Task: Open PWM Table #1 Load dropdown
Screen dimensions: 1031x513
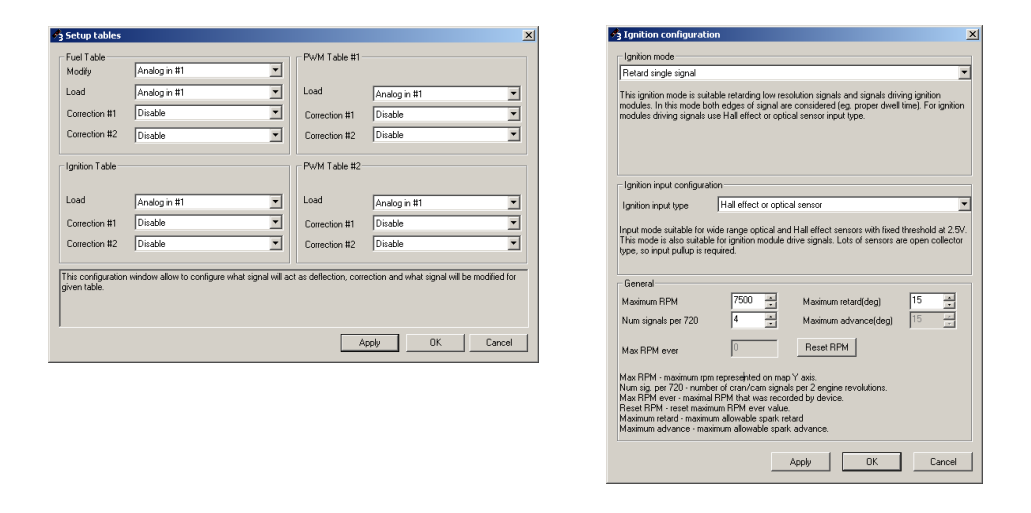Action: [x=513, y=94]
